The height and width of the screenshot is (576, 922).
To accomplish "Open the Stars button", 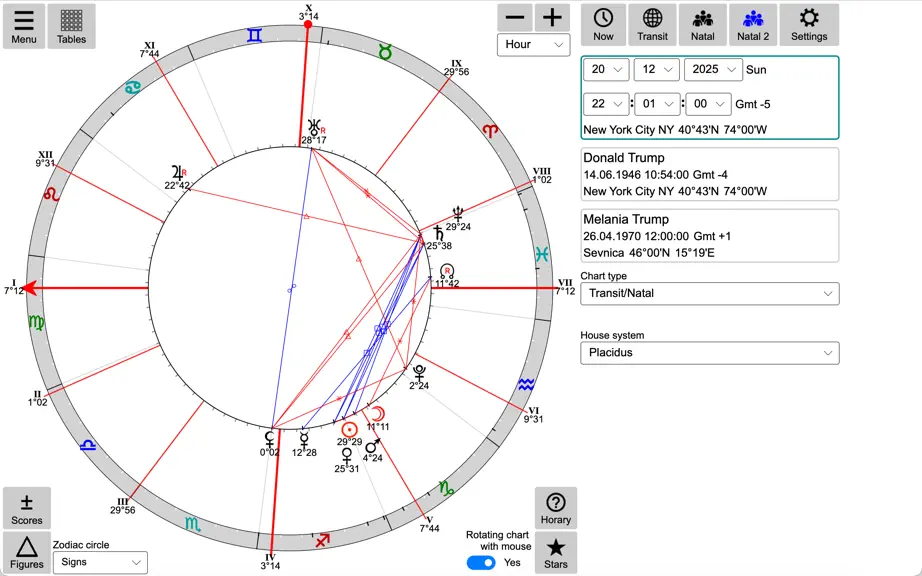I will click(x=556, y=553).
